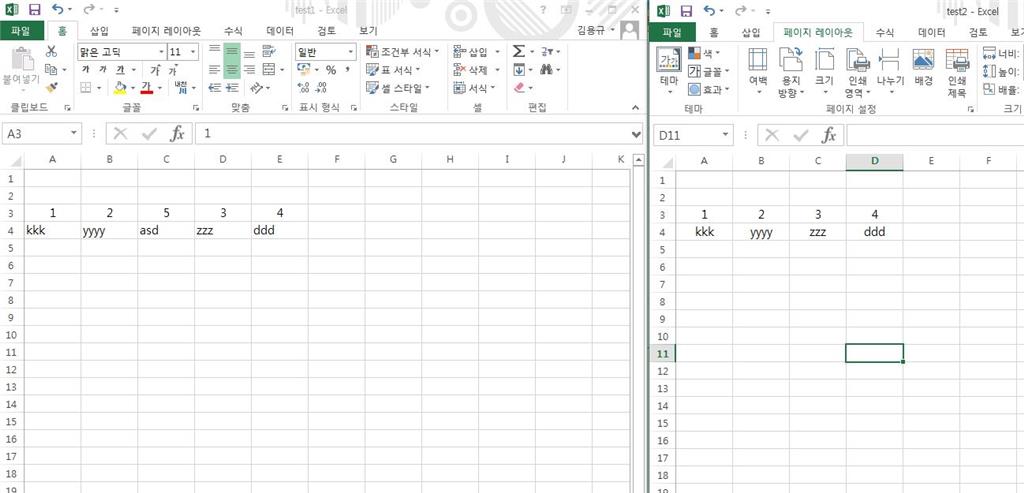Toggle wrap text in test1
This screenshot has height=493, width=1024.
pyautogui.click(x=268, y=52)
